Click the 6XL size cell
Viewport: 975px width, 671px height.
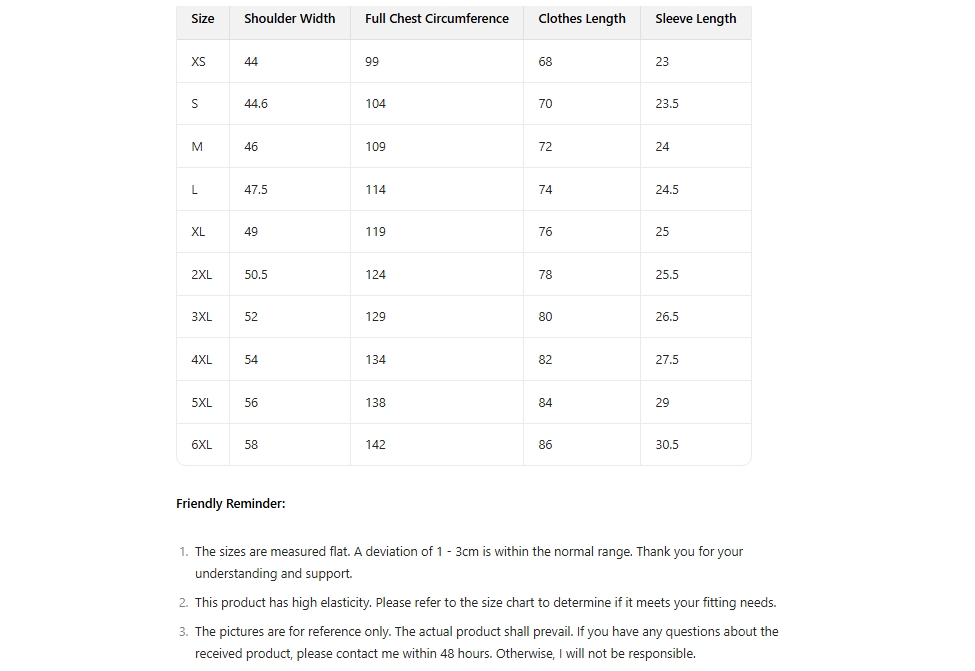pos(201,445)
